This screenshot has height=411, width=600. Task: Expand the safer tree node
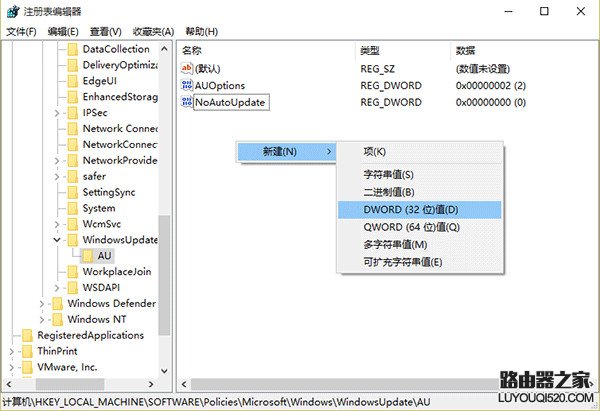coord(57,177)
